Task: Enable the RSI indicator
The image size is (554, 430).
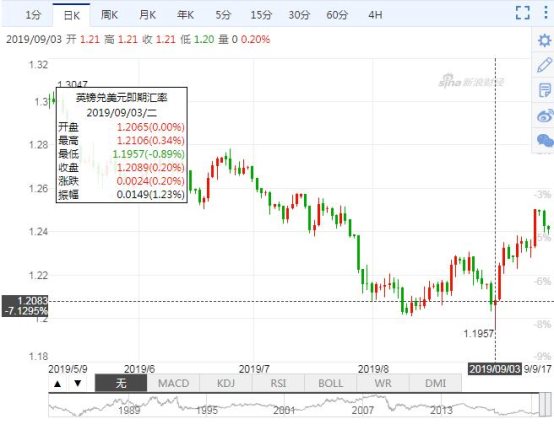Action: [278, 383]
